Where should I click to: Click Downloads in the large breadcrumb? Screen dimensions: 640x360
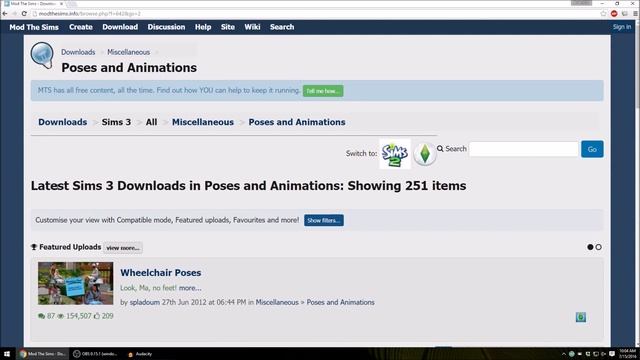click(62, 122)
